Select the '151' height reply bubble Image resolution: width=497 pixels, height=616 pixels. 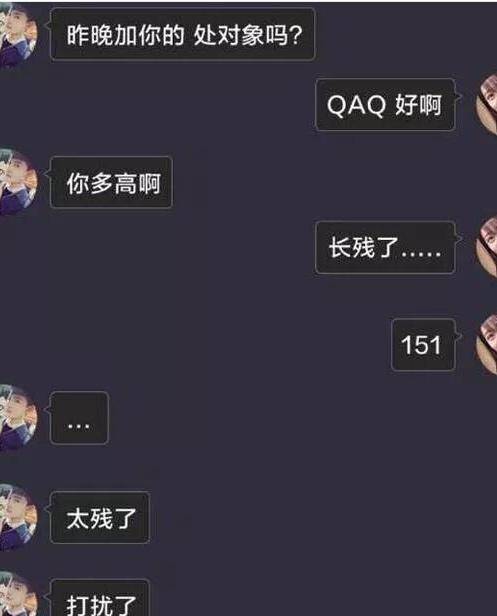point(424,345)
